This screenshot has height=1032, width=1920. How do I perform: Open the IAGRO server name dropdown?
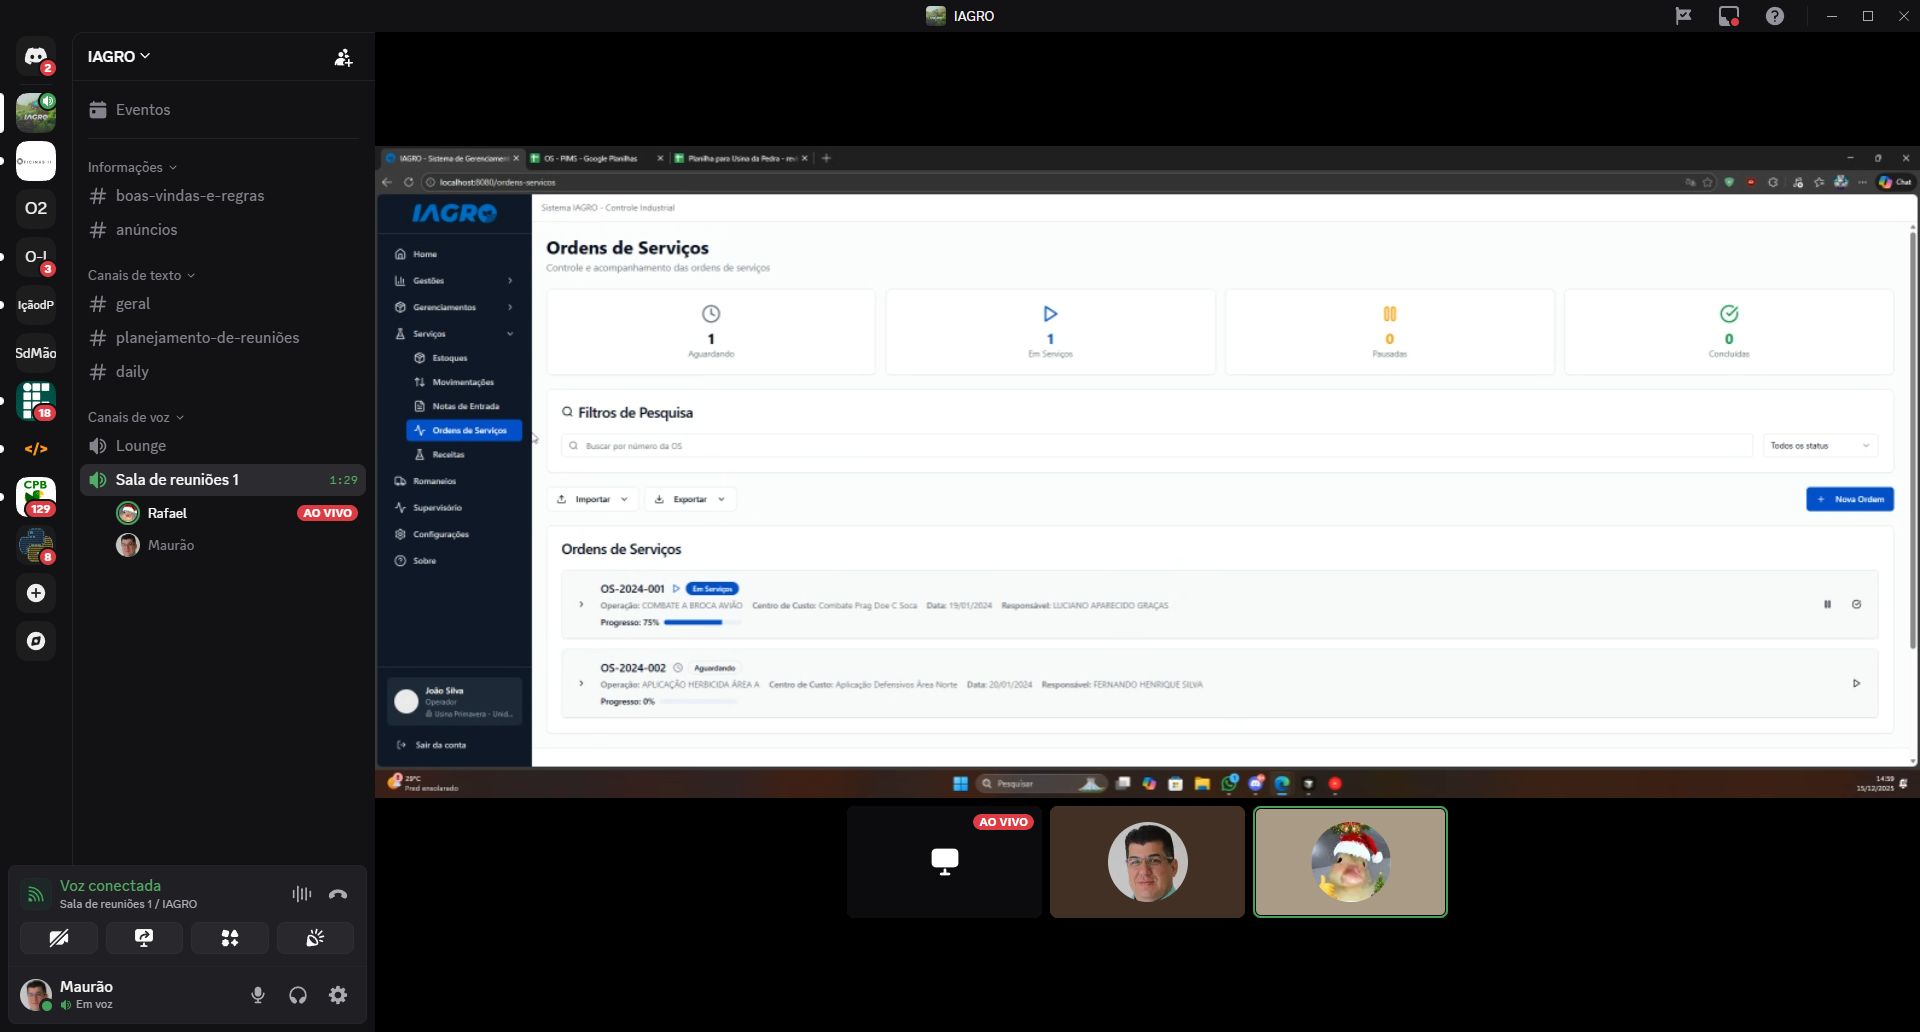(118, 56)
